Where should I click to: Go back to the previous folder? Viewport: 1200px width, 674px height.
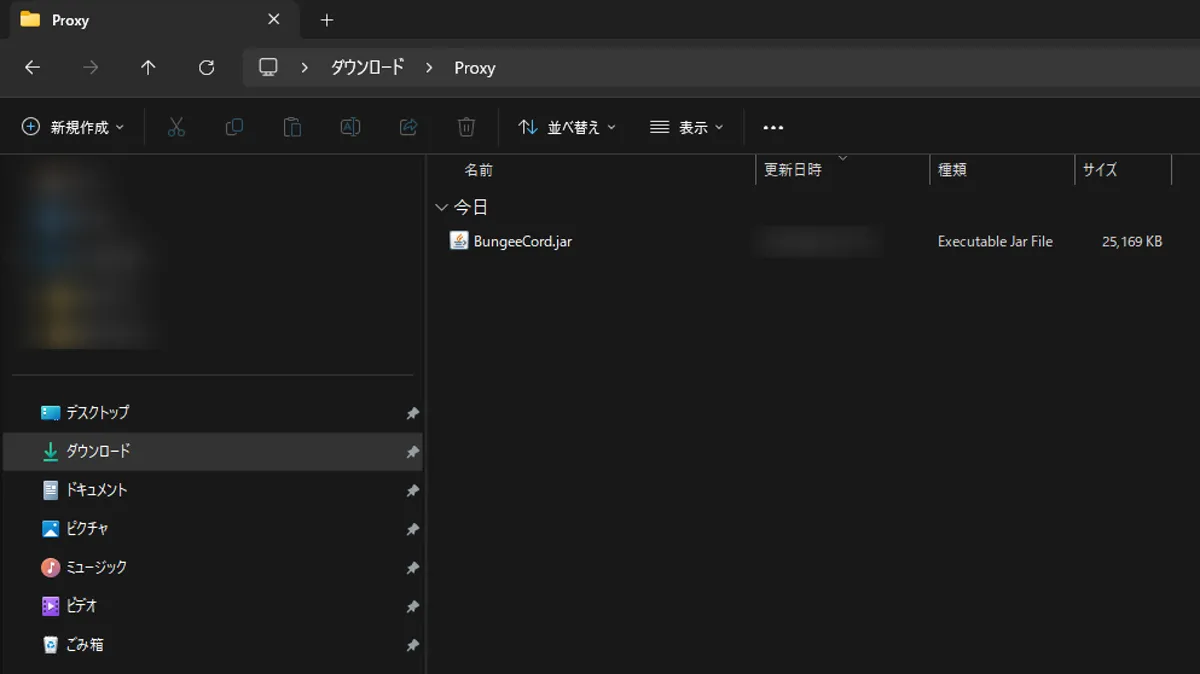[32, 68]
